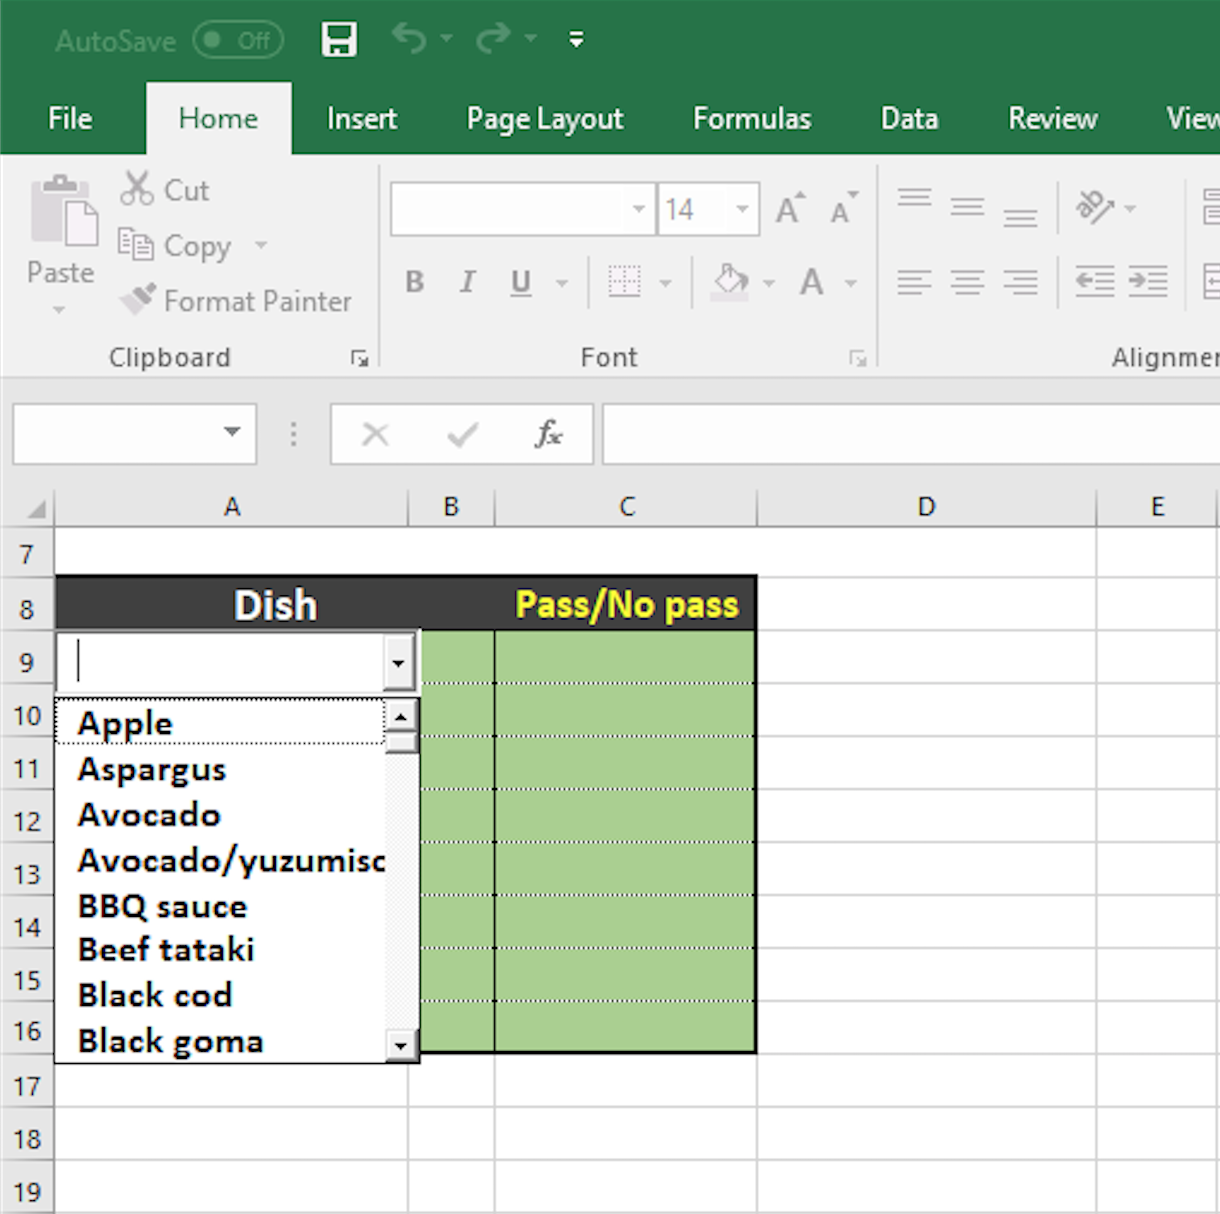1220x1214 pixels.
Task: Click the Save icon
Action: [338, 39]
